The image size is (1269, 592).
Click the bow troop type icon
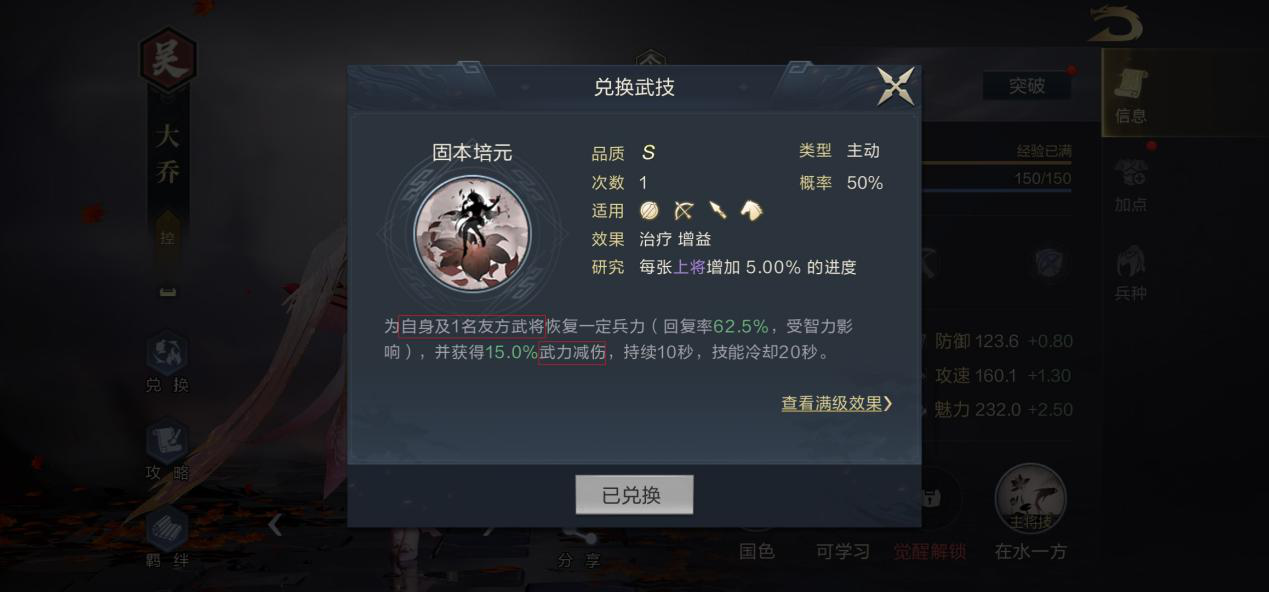(684, 210)
